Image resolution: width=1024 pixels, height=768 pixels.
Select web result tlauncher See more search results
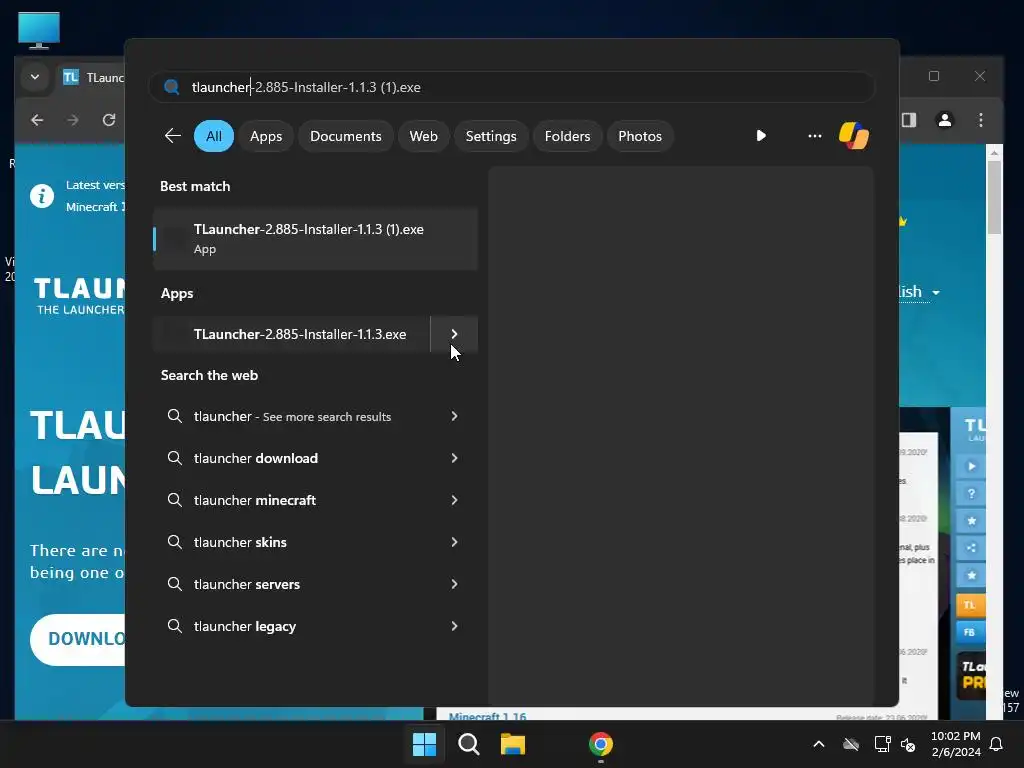pos(292,417)
